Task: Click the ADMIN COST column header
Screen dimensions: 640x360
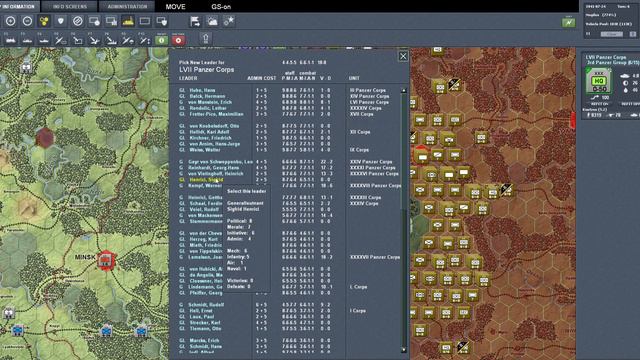Action: [262, 78]
